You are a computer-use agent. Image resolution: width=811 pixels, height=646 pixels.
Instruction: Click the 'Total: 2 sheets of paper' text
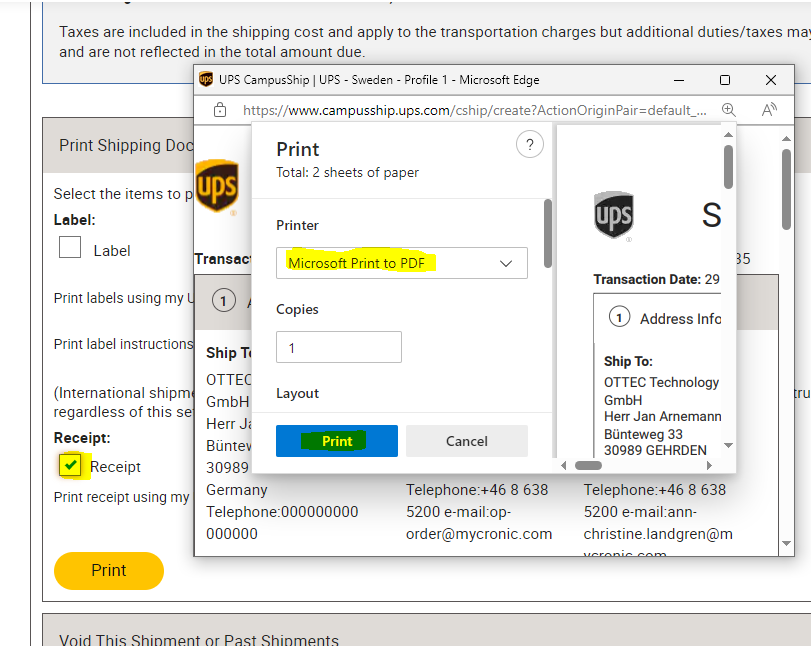347,172
